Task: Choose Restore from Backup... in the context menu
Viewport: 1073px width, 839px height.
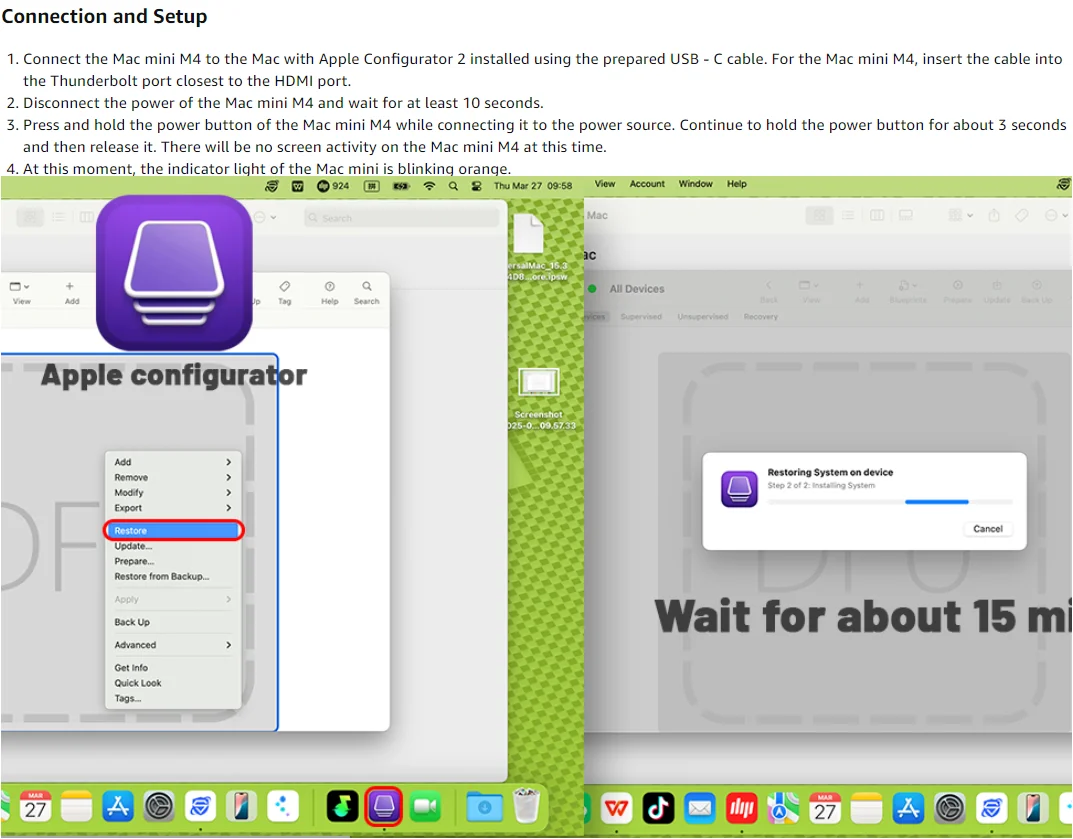Action: tap(172, 576)
